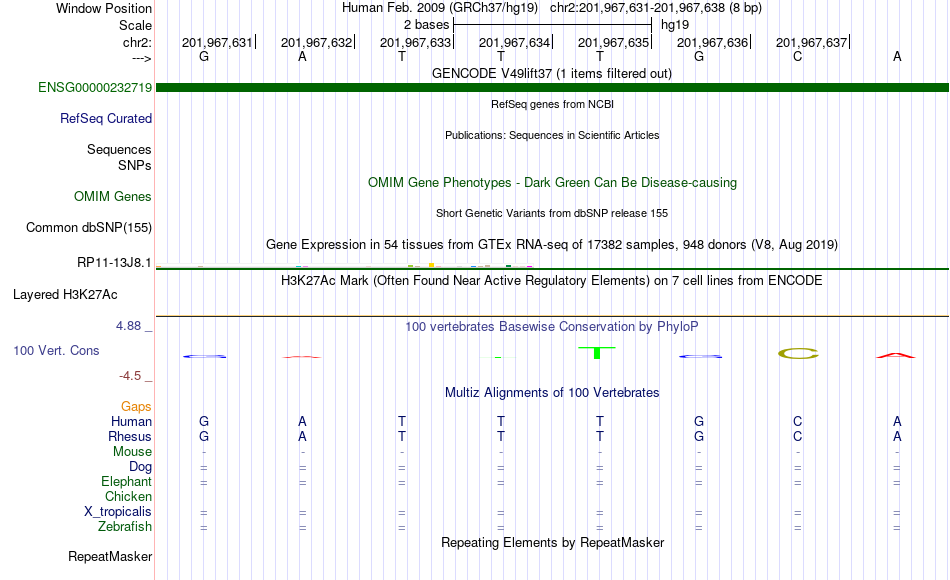Click the 4.88 PhyloP upper scale value

(128, 326)
